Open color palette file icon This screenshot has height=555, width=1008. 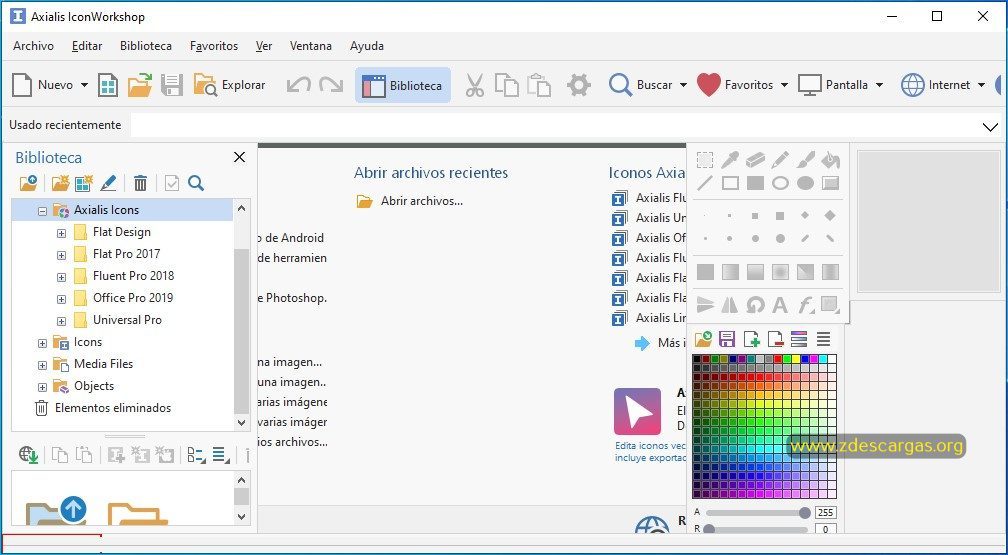tap(703, 338)
